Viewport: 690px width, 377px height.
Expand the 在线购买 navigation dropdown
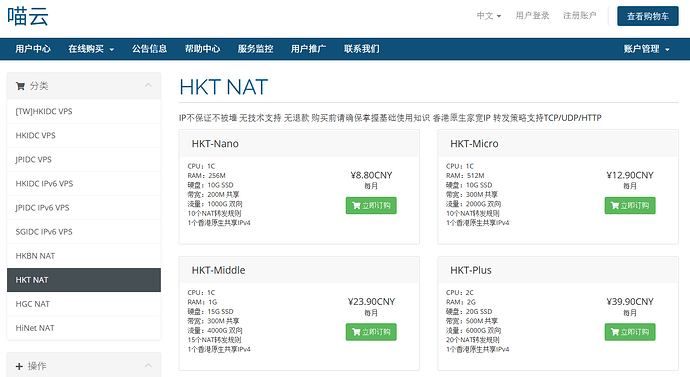pyautogui.click(x=91, y=49)
